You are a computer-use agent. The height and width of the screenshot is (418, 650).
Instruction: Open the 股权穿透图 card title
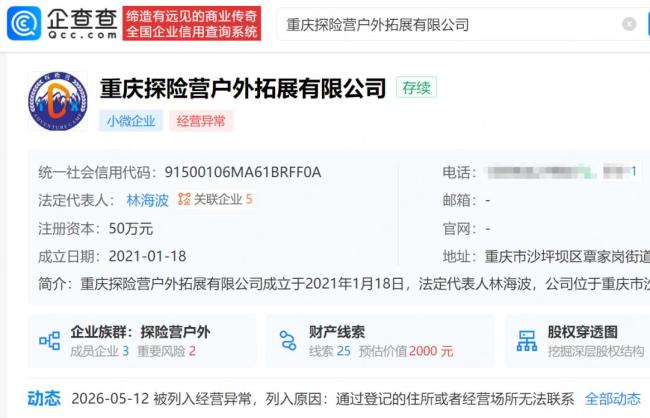[582, 332]
